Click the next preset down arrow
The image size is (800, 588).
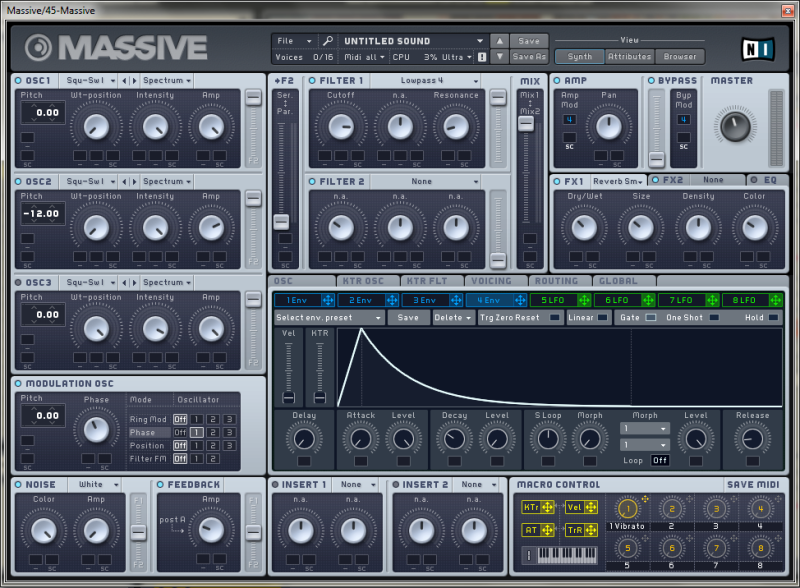pyautogui.click(x=499, y=57)
